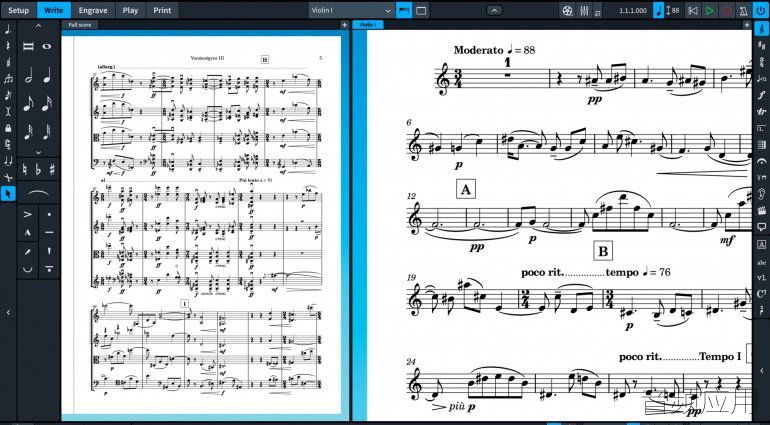
Task: Open the Violin I layout dropdown
Action: pos(352,10)
